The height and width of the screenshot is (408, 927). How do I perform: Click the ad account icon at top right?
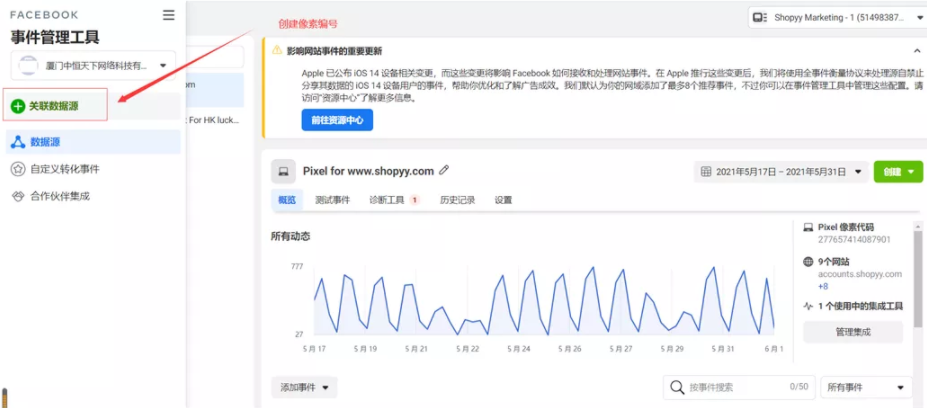(760, 18)
